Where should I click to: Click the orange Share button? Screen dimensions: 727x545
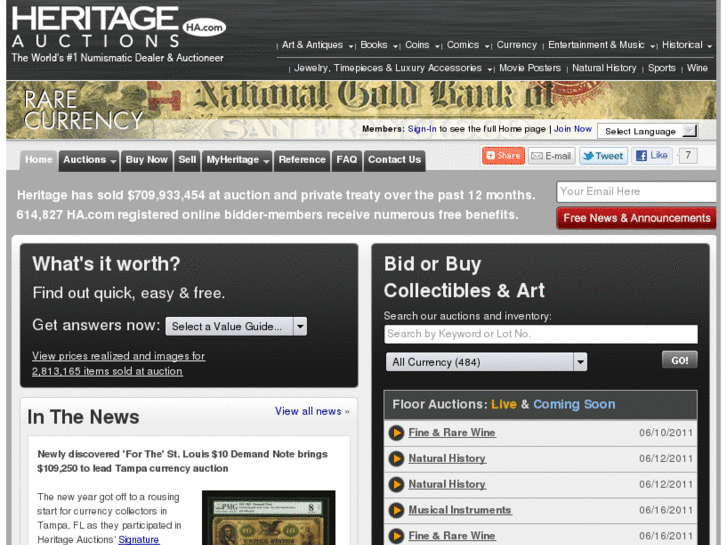(503, 156)
